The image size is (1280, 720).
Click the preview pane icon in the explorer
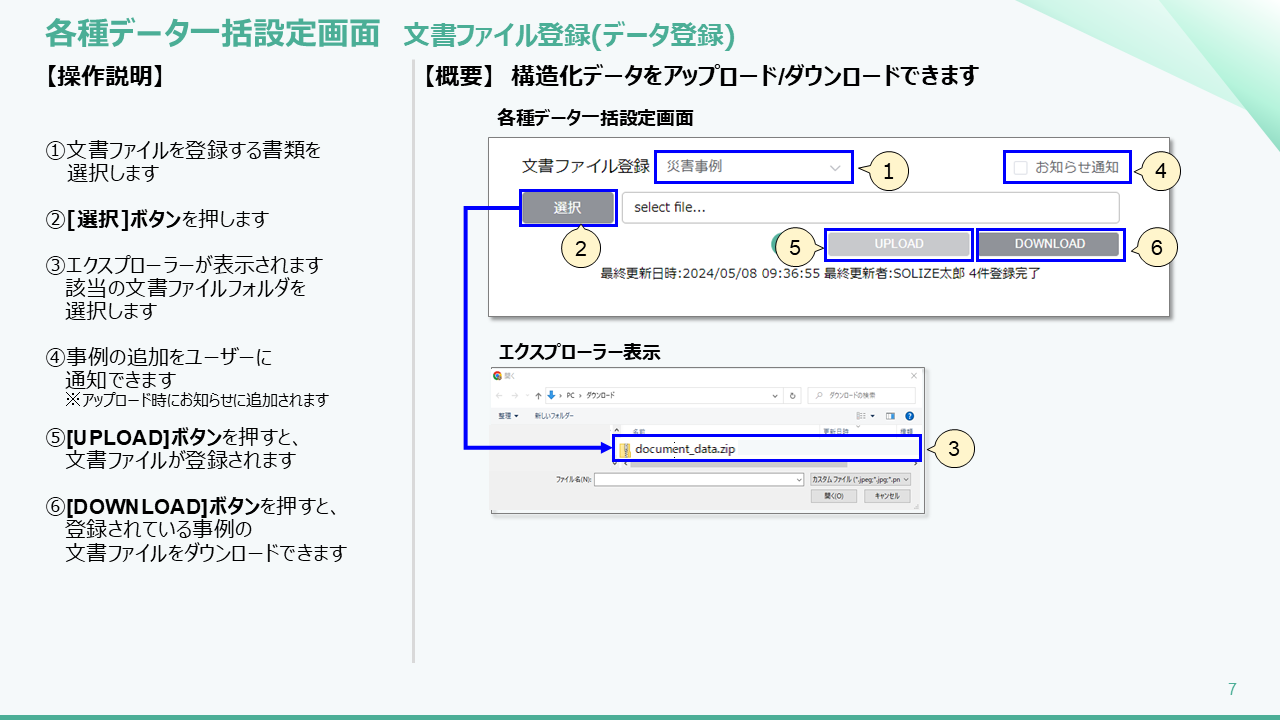point(890,415)
